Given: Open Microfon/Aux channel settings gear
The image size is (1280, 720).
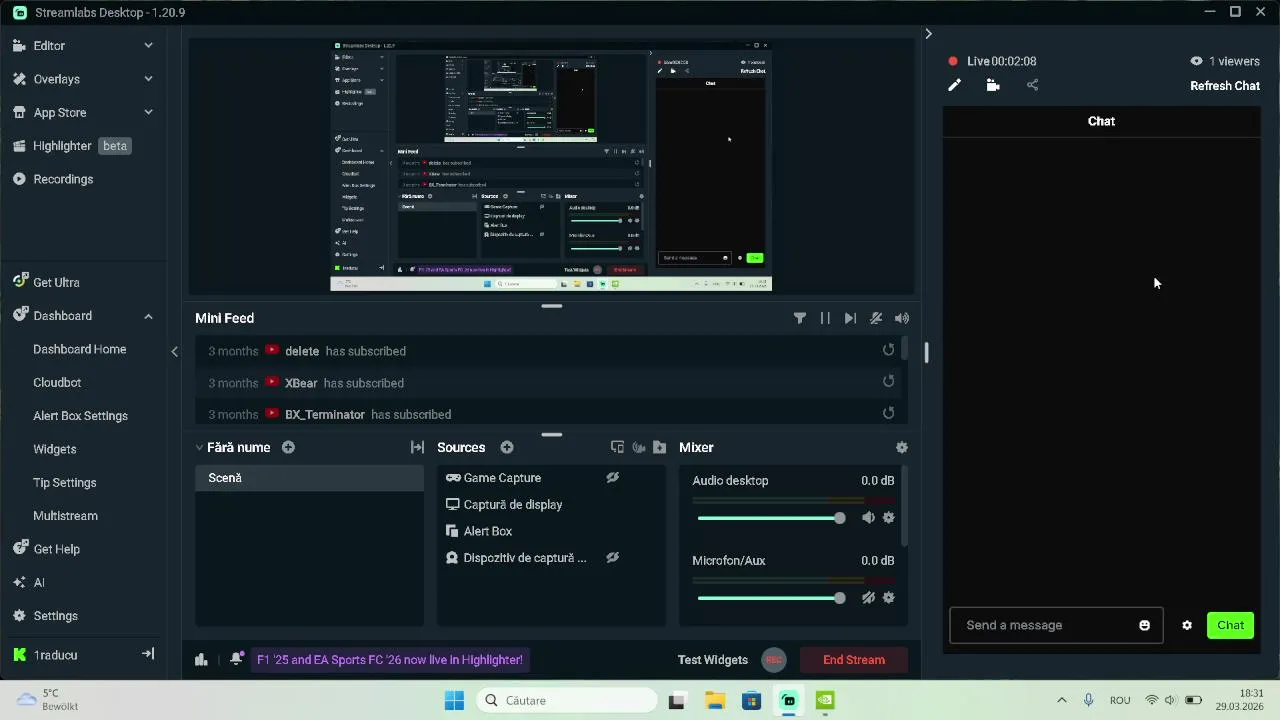Looking at the screenshot, I should pos(889,597).
